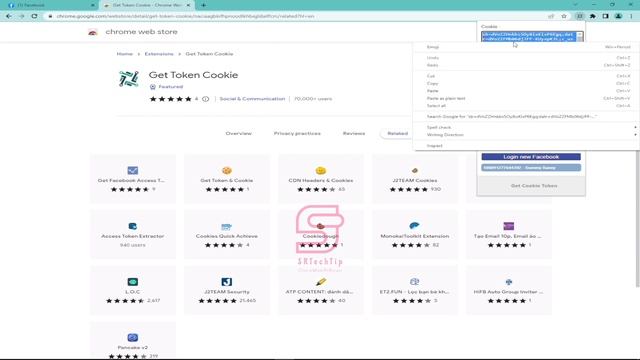Open the CDN Headers & Cookies card
This screenshot has width=640, height=360.
[x=321, y=179]
